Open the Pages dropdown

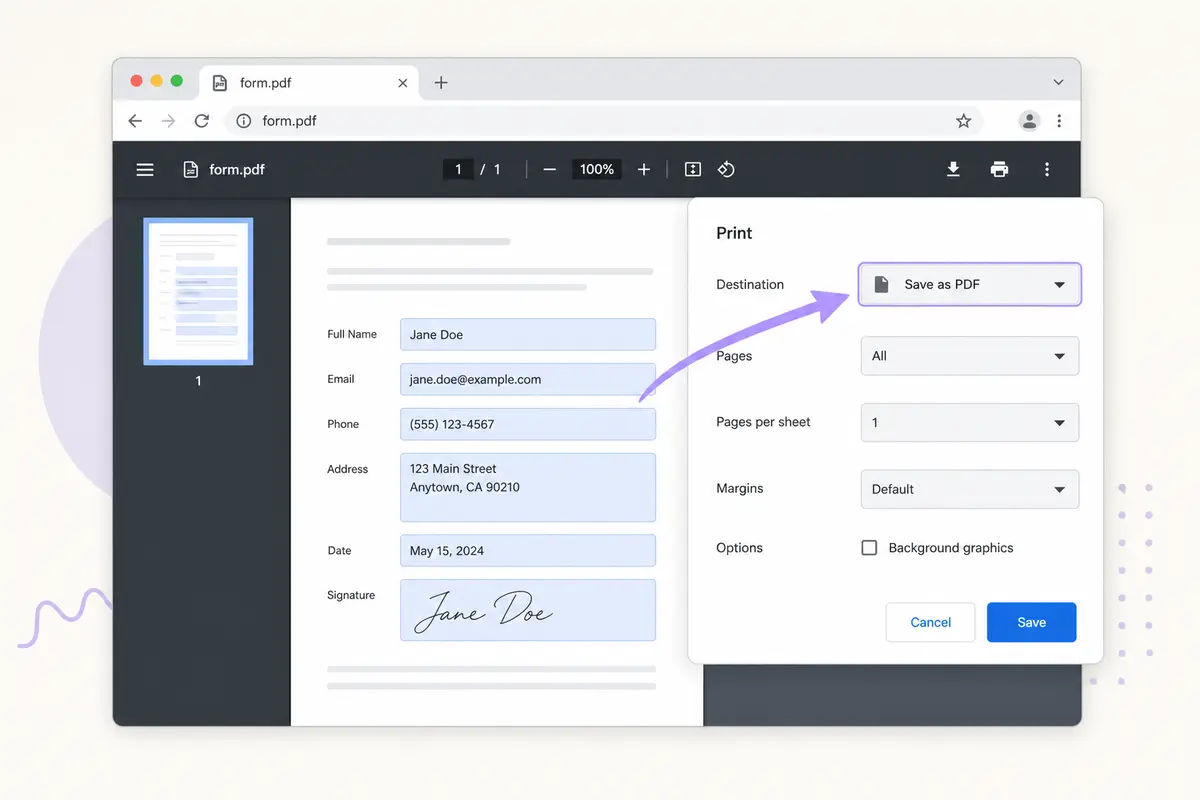pos(970,356)
